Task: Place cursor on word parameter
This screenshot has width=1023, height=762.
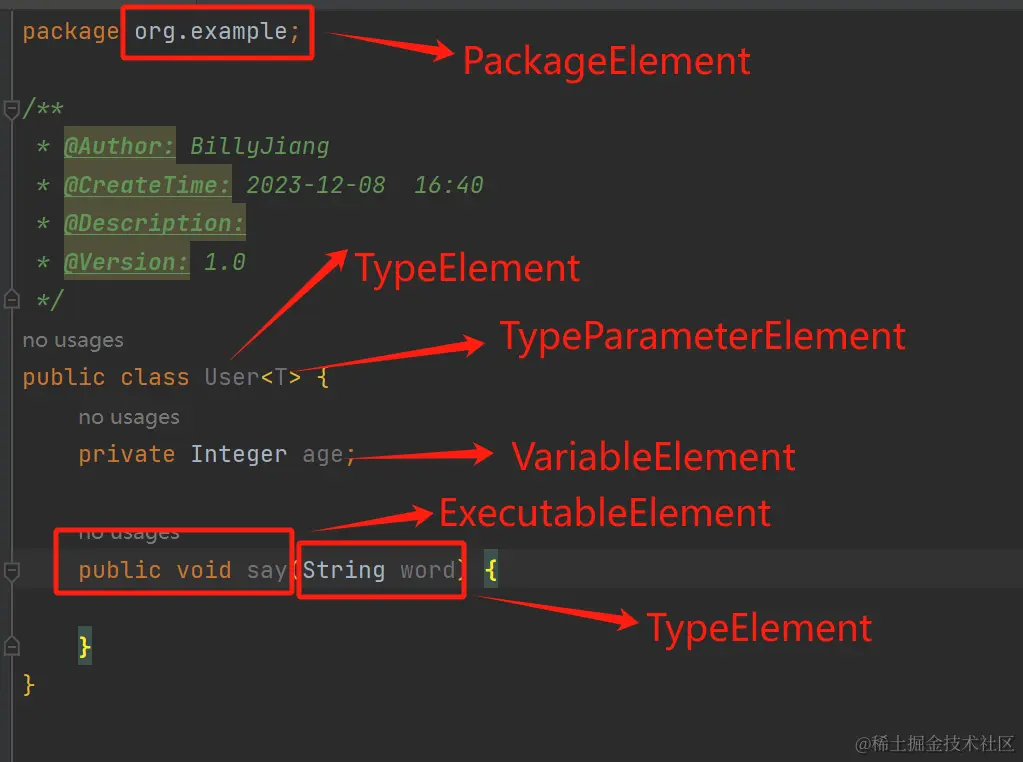Action: click(428, 571)
